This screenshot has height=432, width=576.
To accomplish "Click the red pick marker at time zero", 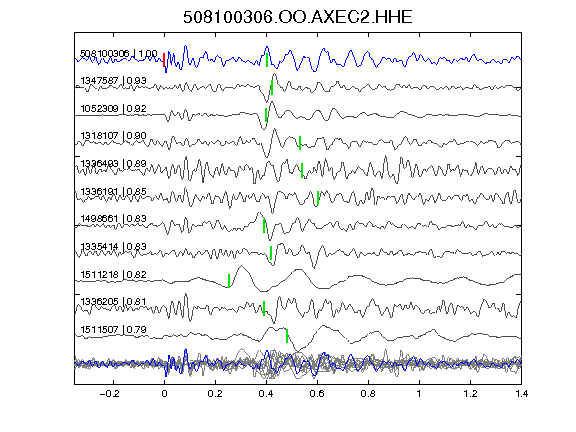I will tap(164, 60).
